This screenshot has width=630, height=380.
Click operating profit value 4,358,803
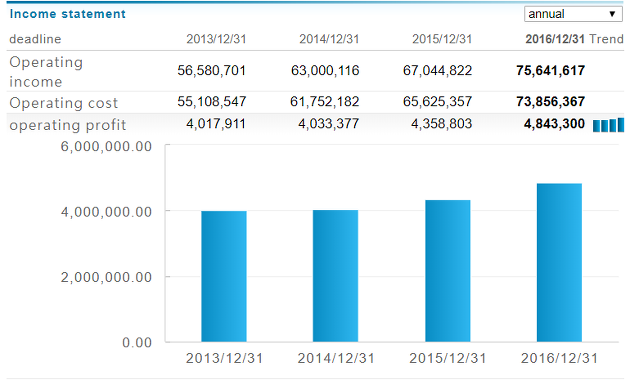coord(442,124)
